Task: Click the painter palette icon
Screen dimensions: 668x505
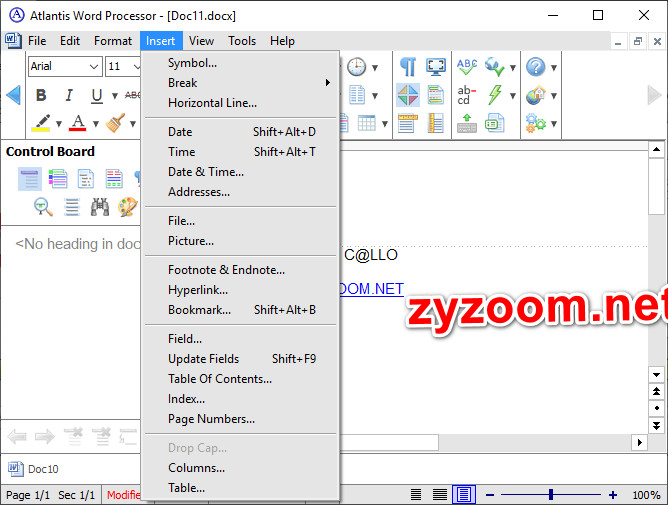Action: pos(127,207)
